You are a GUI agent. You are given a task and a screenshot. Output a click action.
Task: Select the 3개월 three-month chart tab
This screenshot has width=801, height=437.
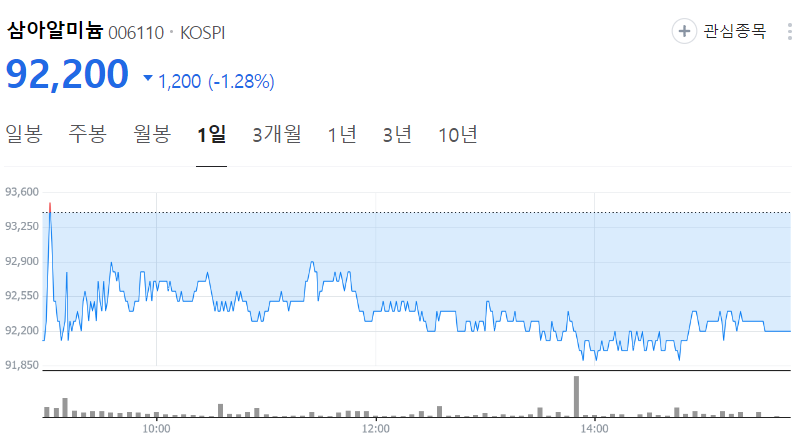(x=277, y=134)
